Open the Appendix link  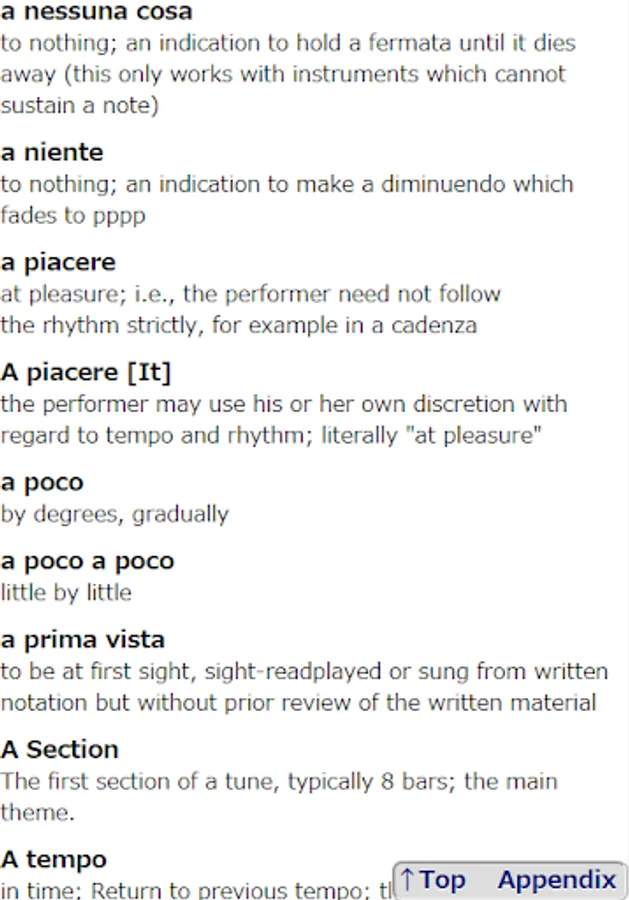click(x=556, y=880)
